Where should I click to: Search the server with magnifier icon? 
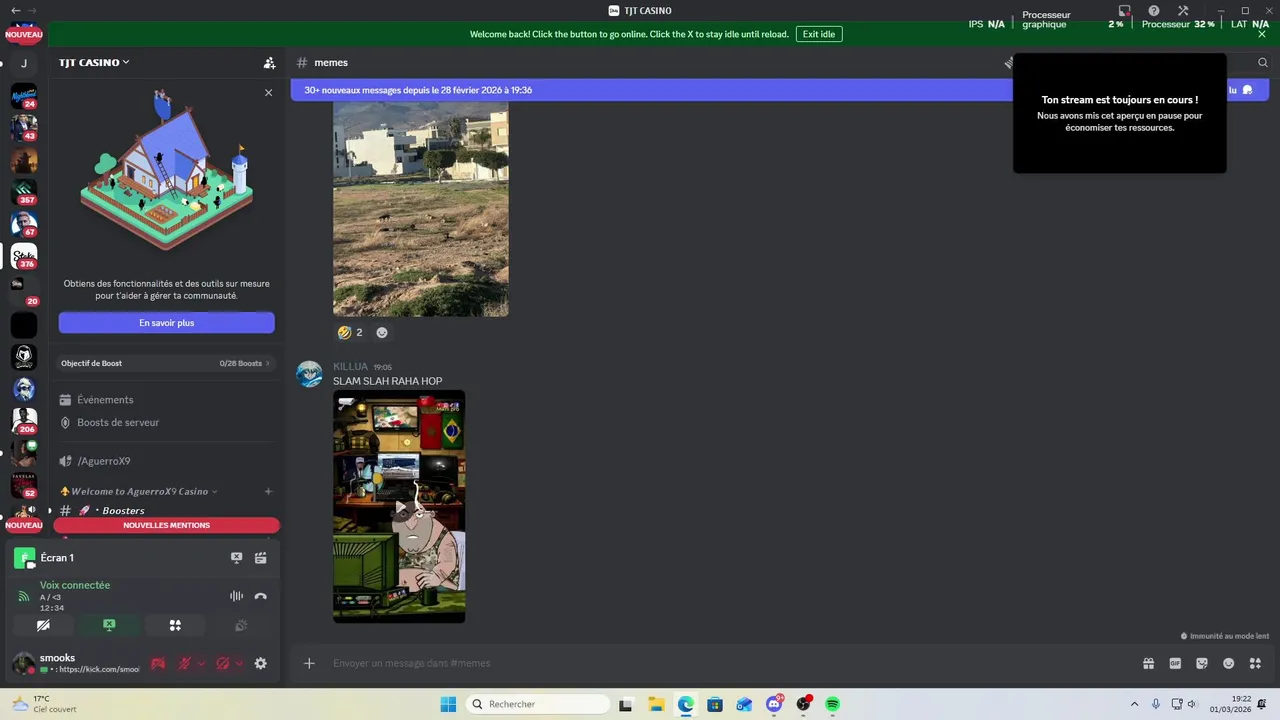pos(1263,62)
